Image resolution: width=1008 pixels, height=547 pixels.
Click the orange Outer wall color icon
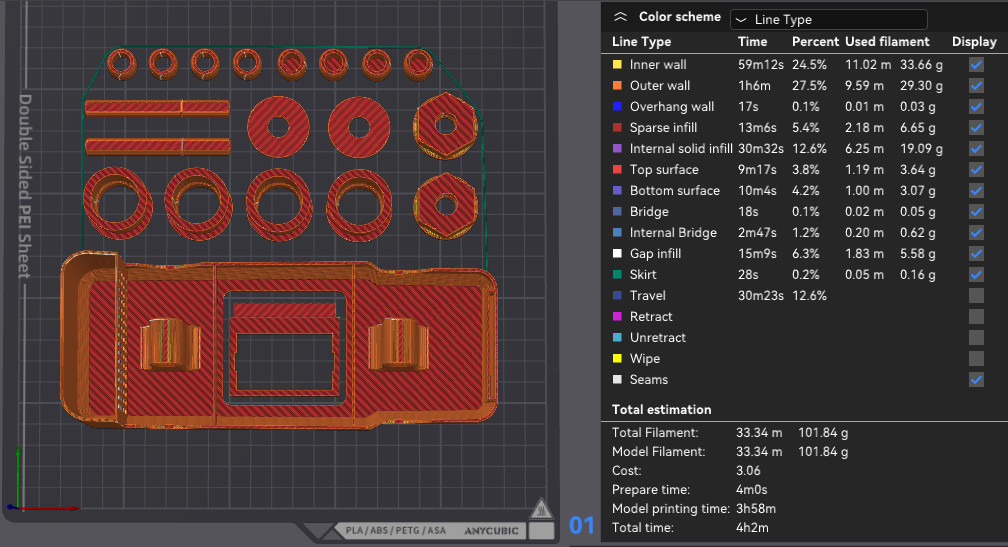point(618,86)
